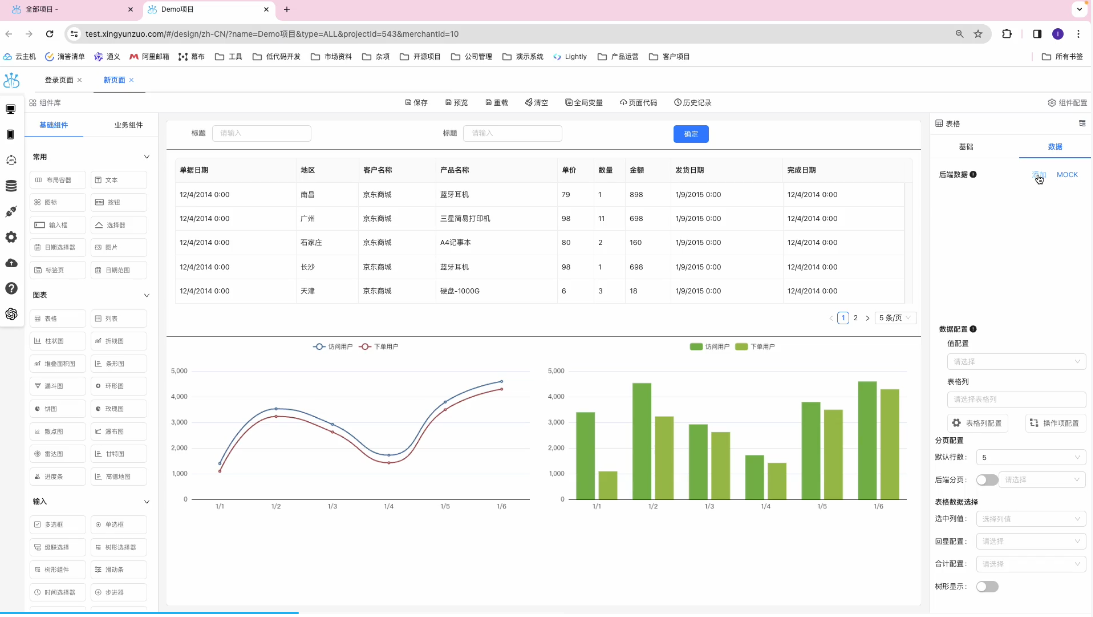The image size is (1093, 617).
Task: Open the 默认行数 dropdown showing 5
Action: [x=1031, y=457]
